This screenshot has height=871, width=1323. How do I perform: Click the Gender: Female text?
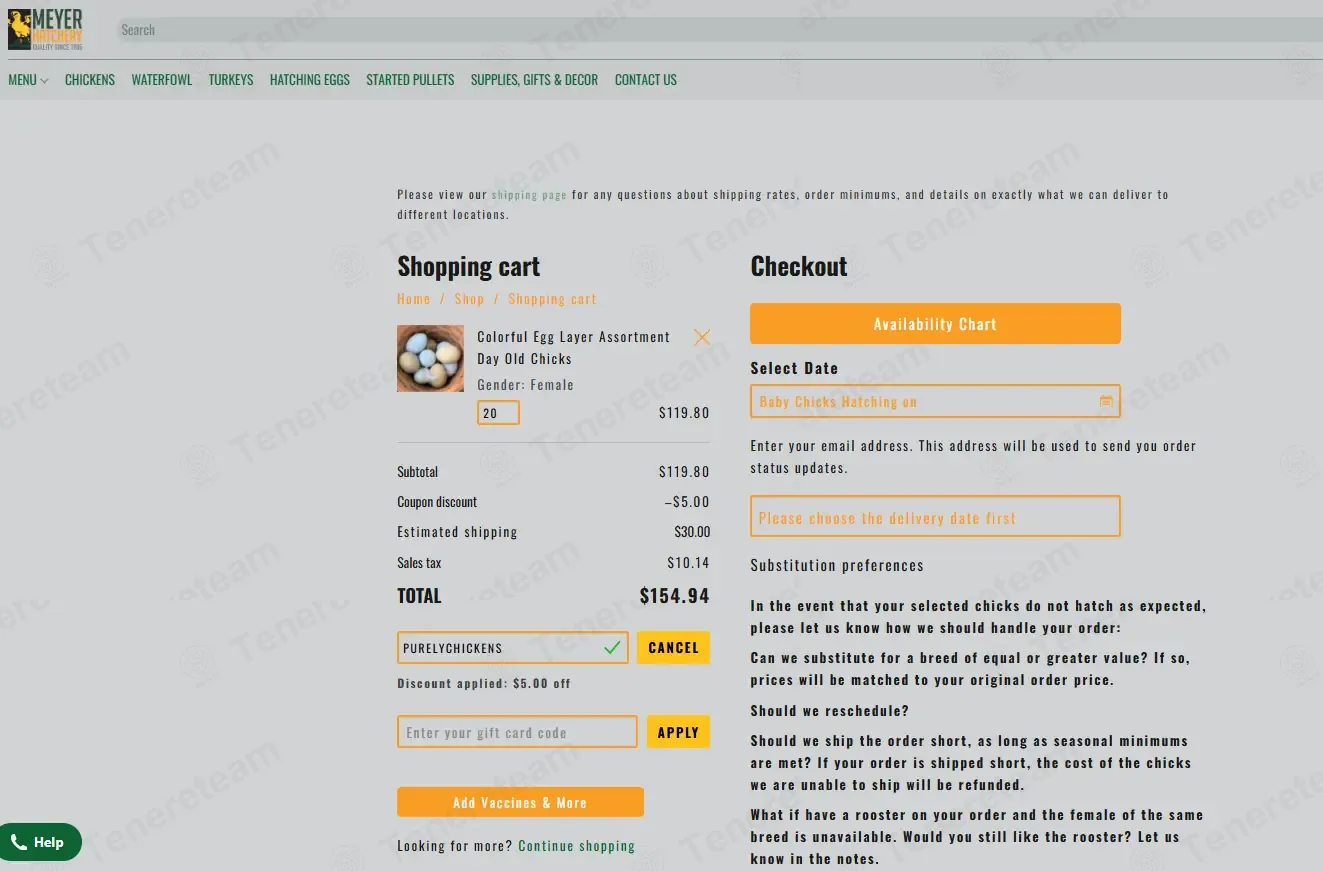(x=525, y=385)
